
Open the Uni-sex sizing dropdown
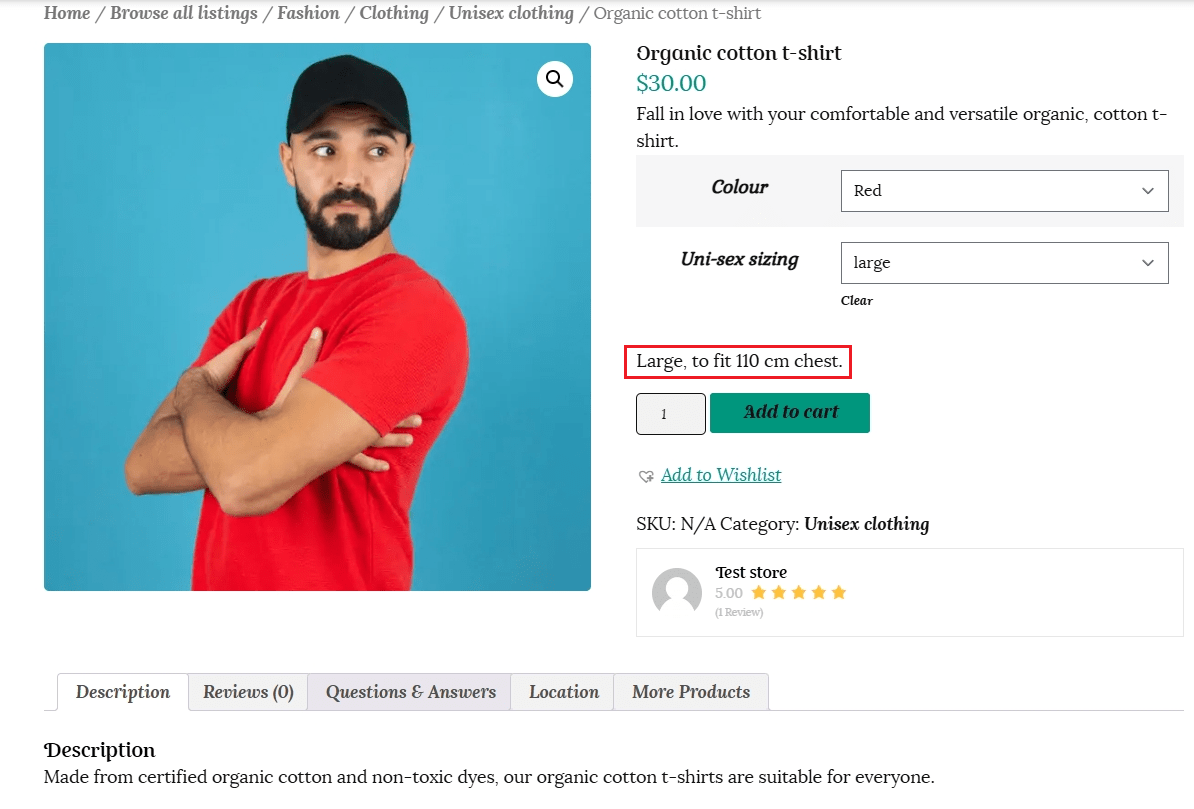coord(1004,263)
